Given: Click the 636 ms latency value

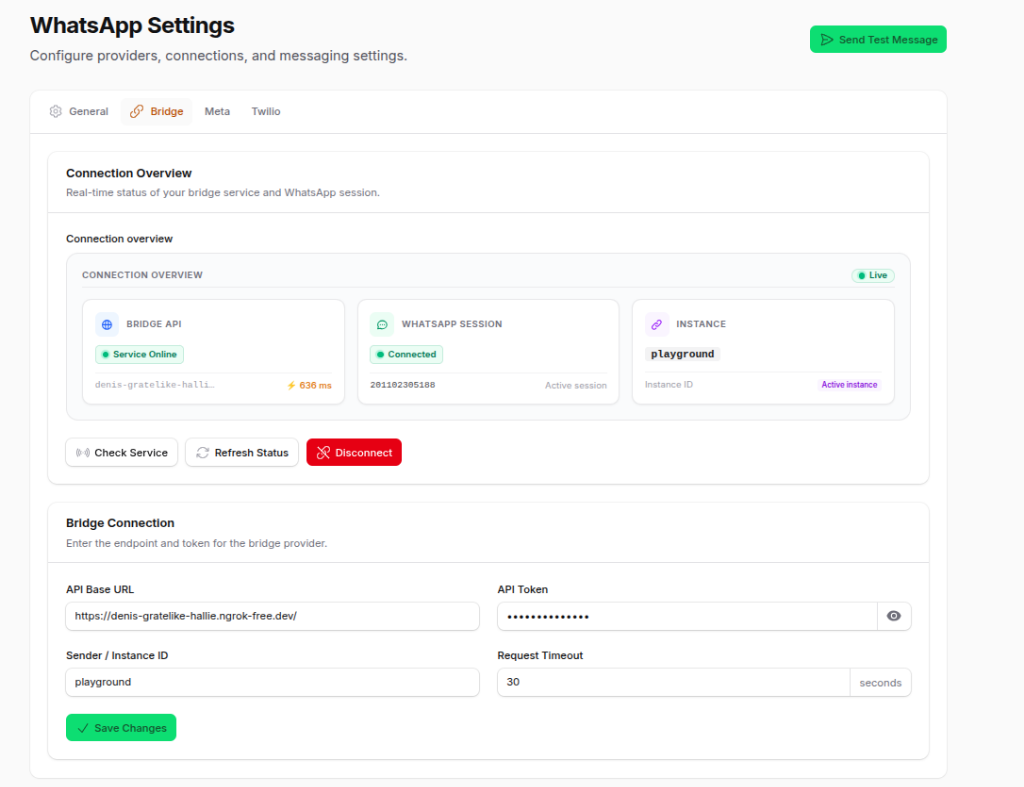Looking at the screenshot, I should [315, 386].
